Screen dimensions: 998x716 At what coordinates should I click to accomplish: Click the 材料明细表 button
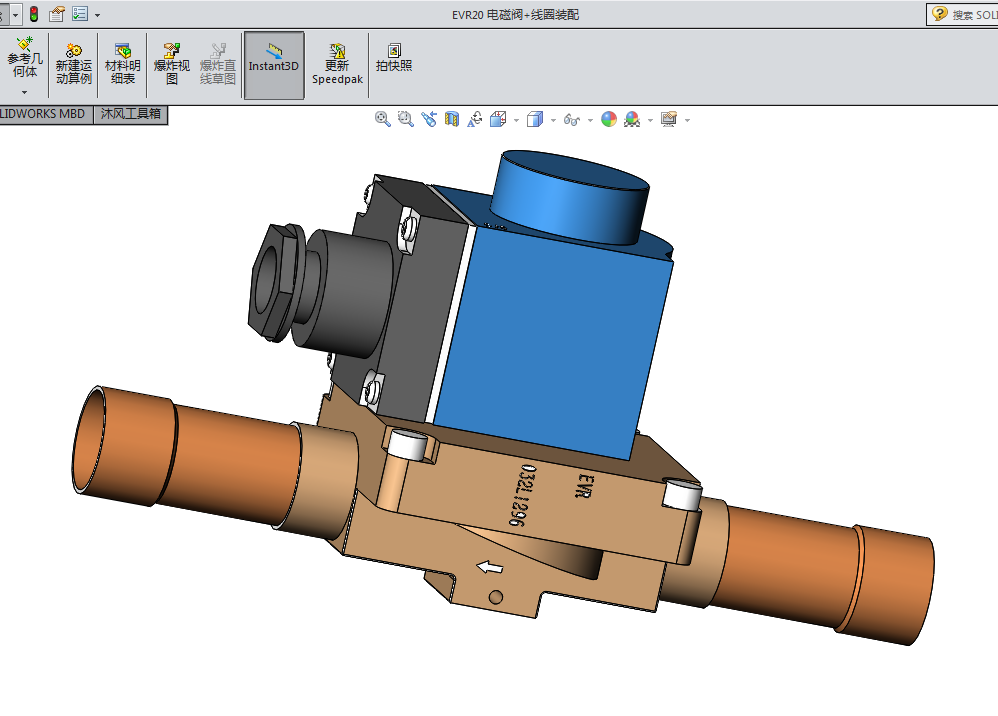click(x=123, y=65)
